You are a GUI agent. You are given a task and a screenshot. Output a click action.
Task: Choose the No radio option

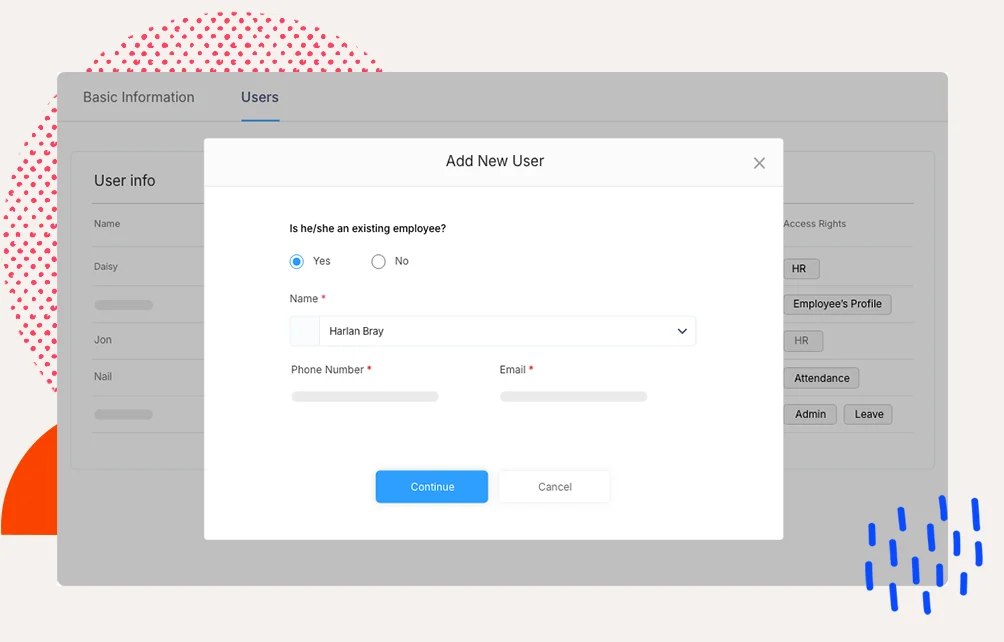coord(378,261)
